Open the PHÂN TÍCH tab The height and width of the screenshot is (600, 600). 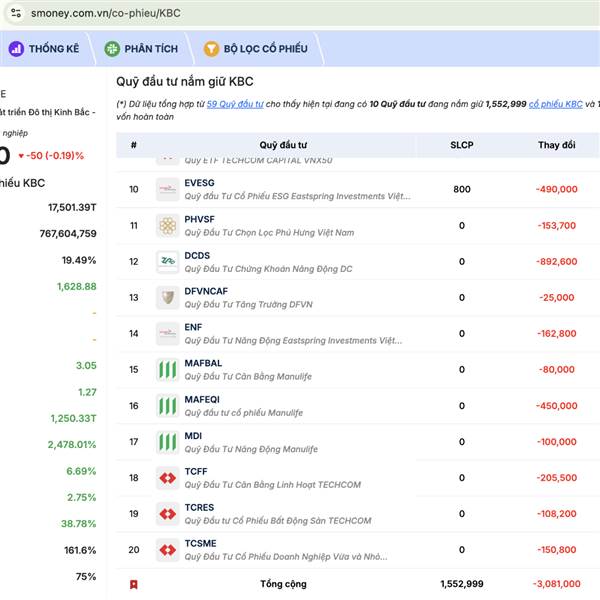pyautogui.click(x=141, y=49)
